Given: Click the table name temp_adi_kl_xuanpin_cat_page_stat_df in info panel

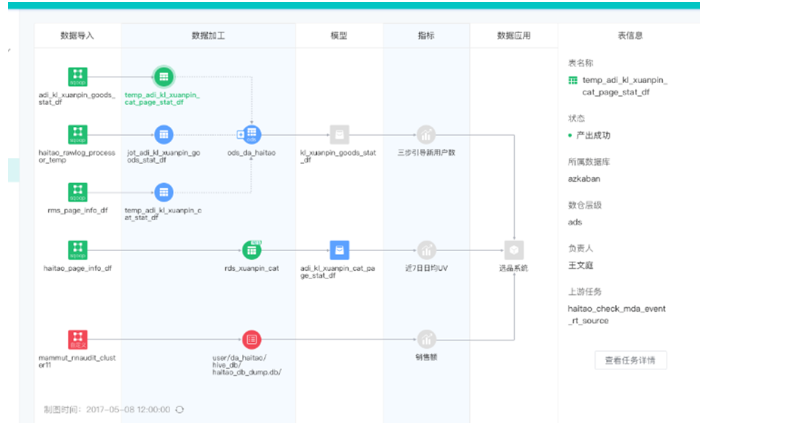Looking at the screenshot, I should pyautogui.click(x=625, y=86).
